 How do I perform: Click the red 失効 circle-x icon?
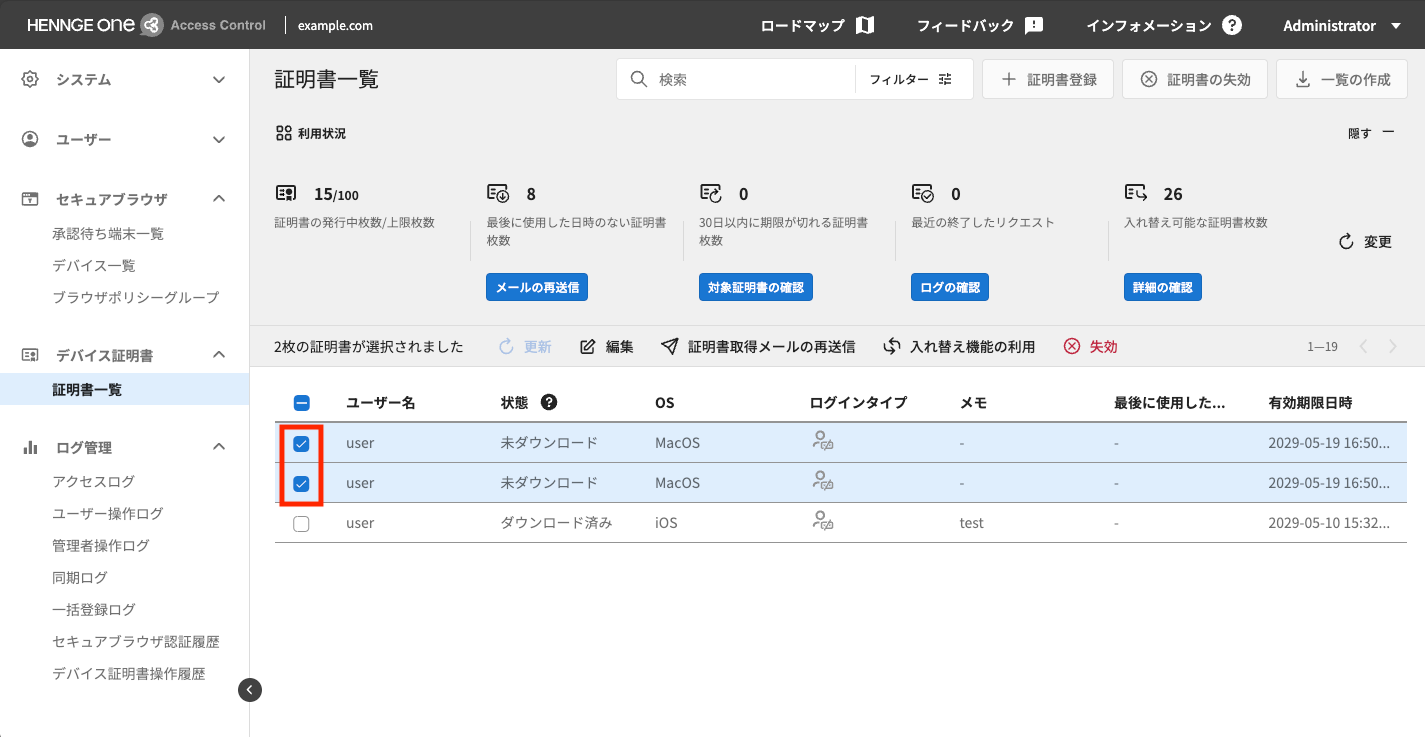[x=1072, y=346]
